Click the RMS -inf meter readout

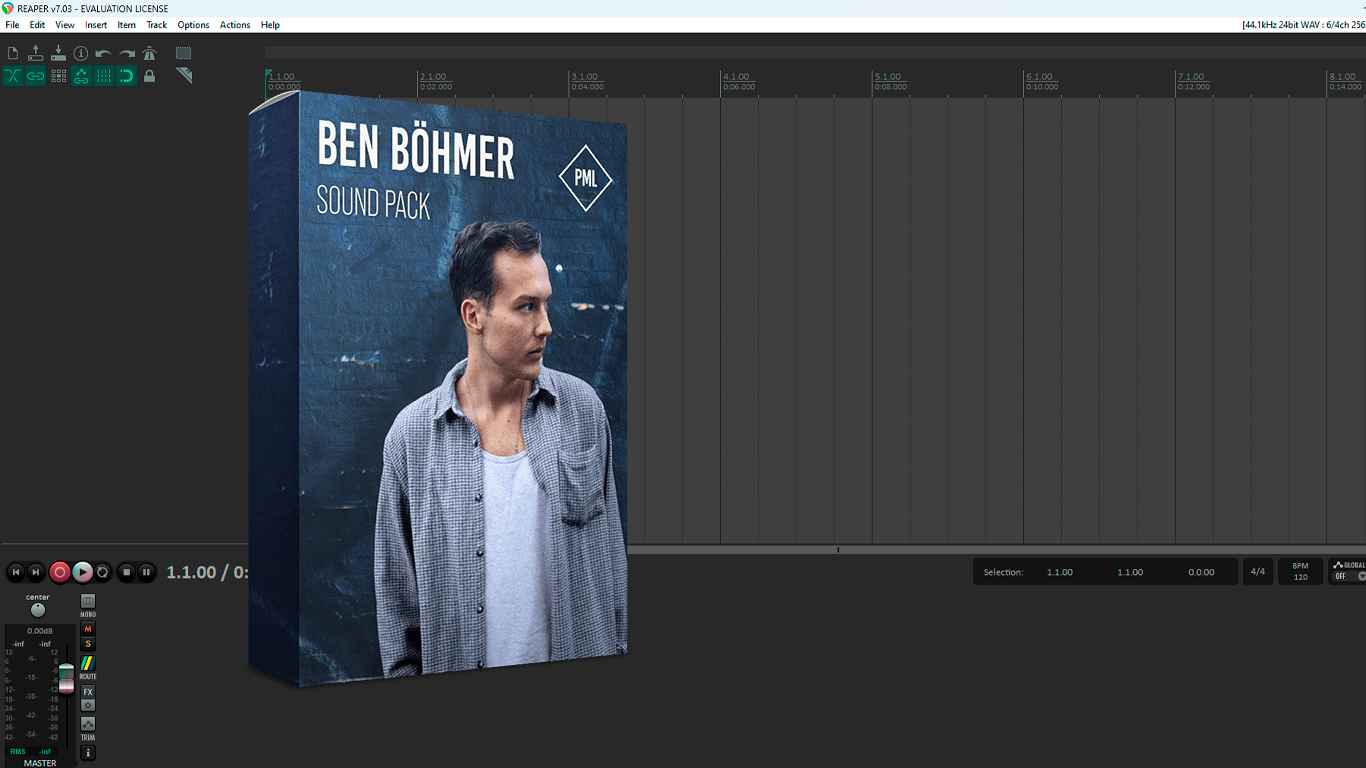point(31,751)
